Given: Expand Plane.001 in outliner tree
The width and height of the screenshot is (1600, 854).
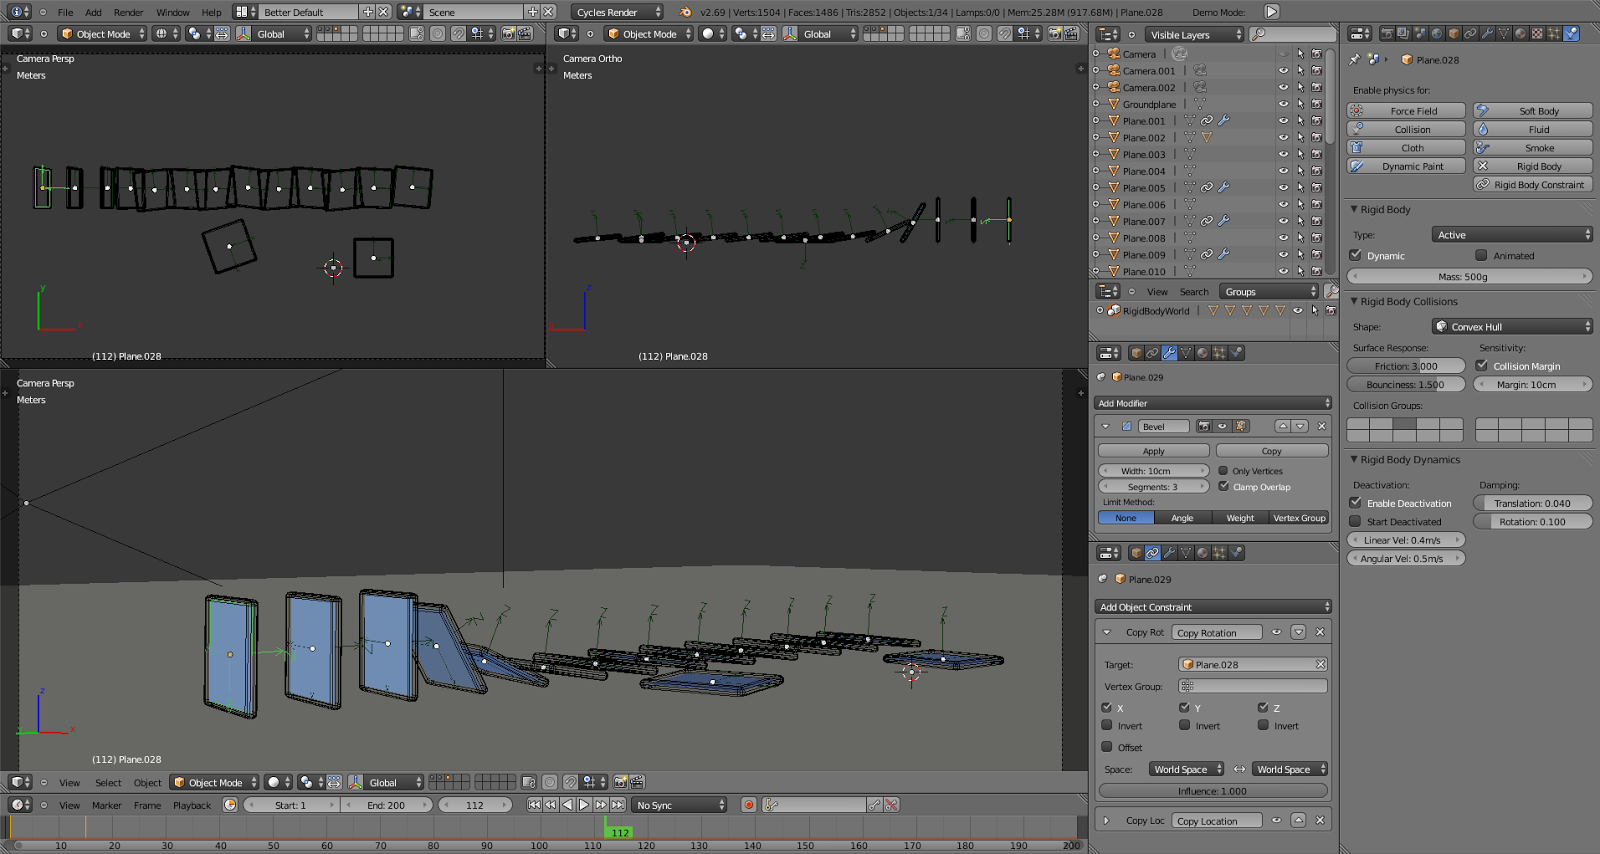Looking at the screenshot, I should point(1097,121).
